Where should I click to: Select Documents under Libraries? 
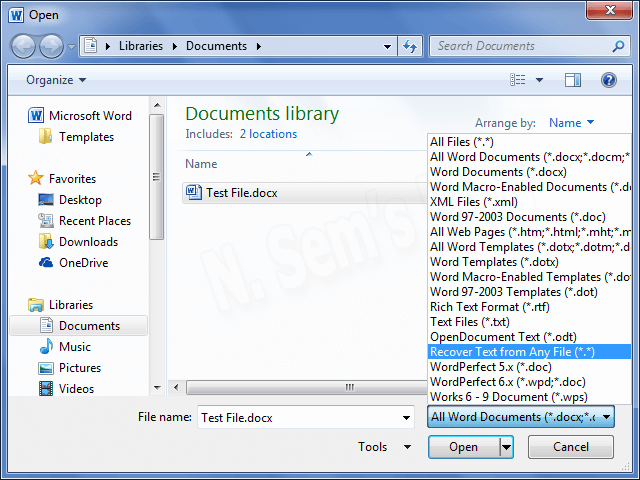pos(78,326)
